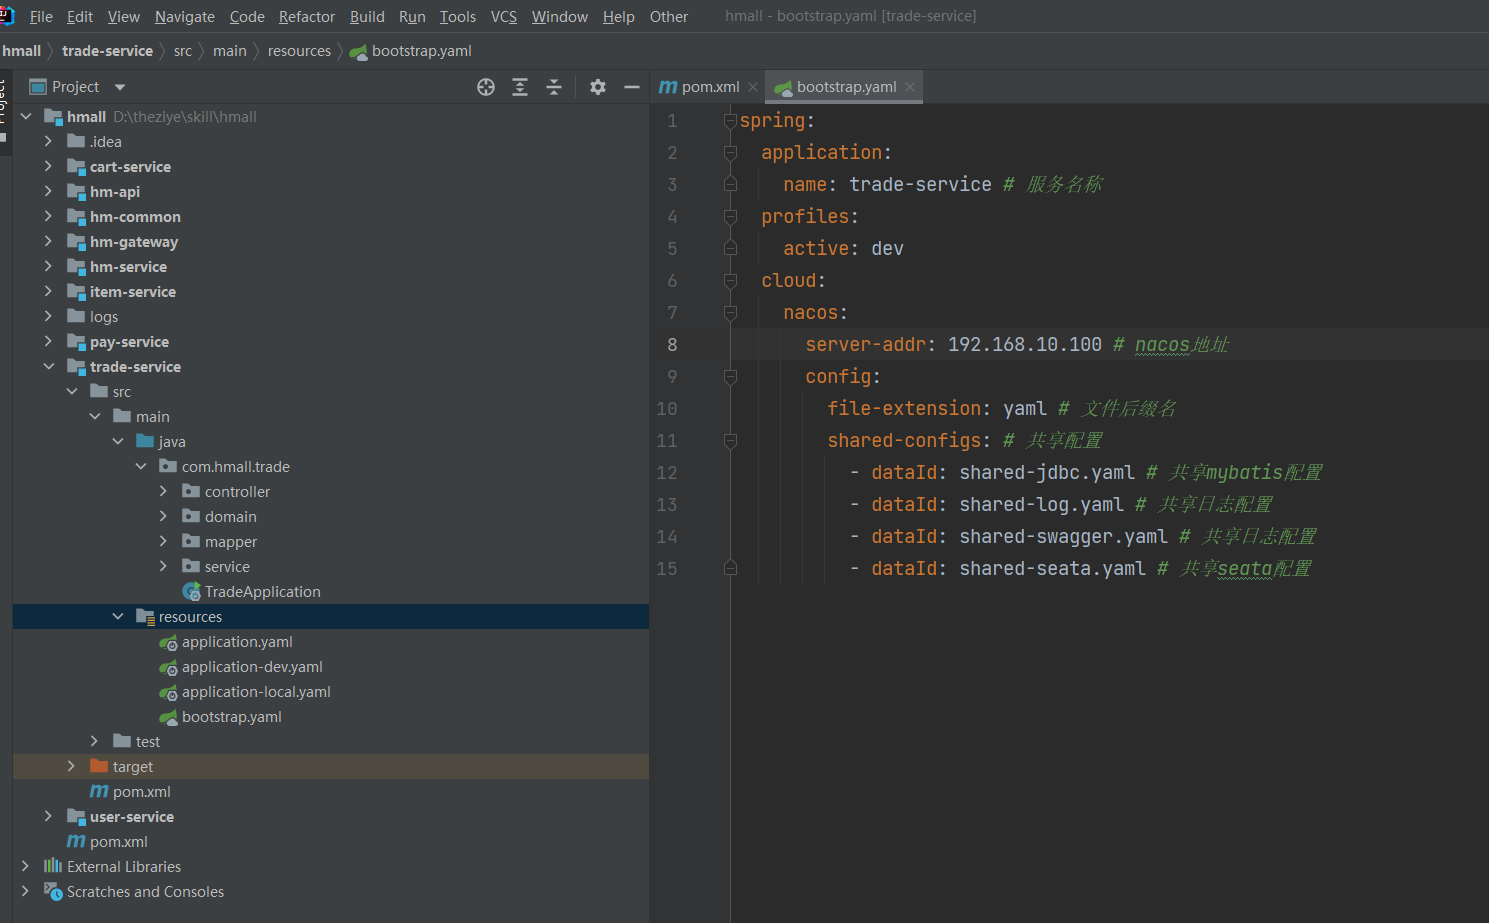
Task: Select the item-service module
Action: (x=133, y=292)
